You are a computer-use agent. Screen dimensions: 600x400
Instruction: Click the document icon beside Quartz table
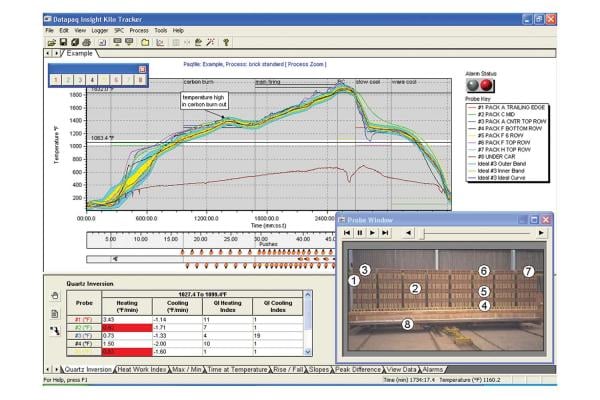click(55, 312)
